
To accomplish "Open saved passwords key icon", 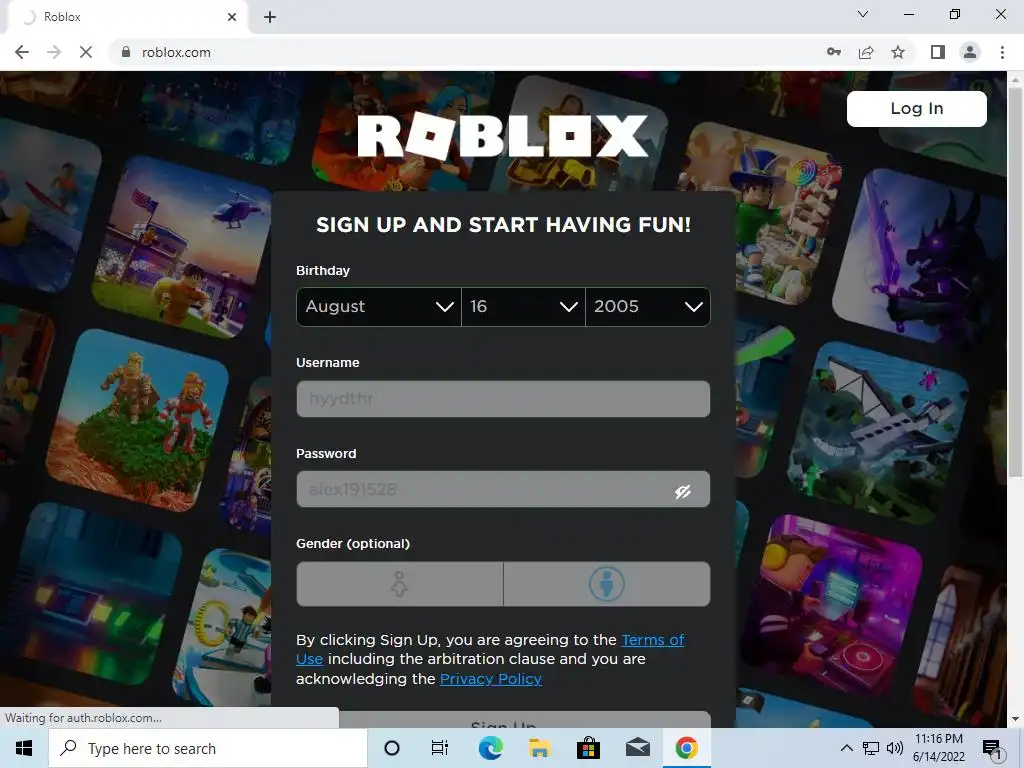I will 833,52.
